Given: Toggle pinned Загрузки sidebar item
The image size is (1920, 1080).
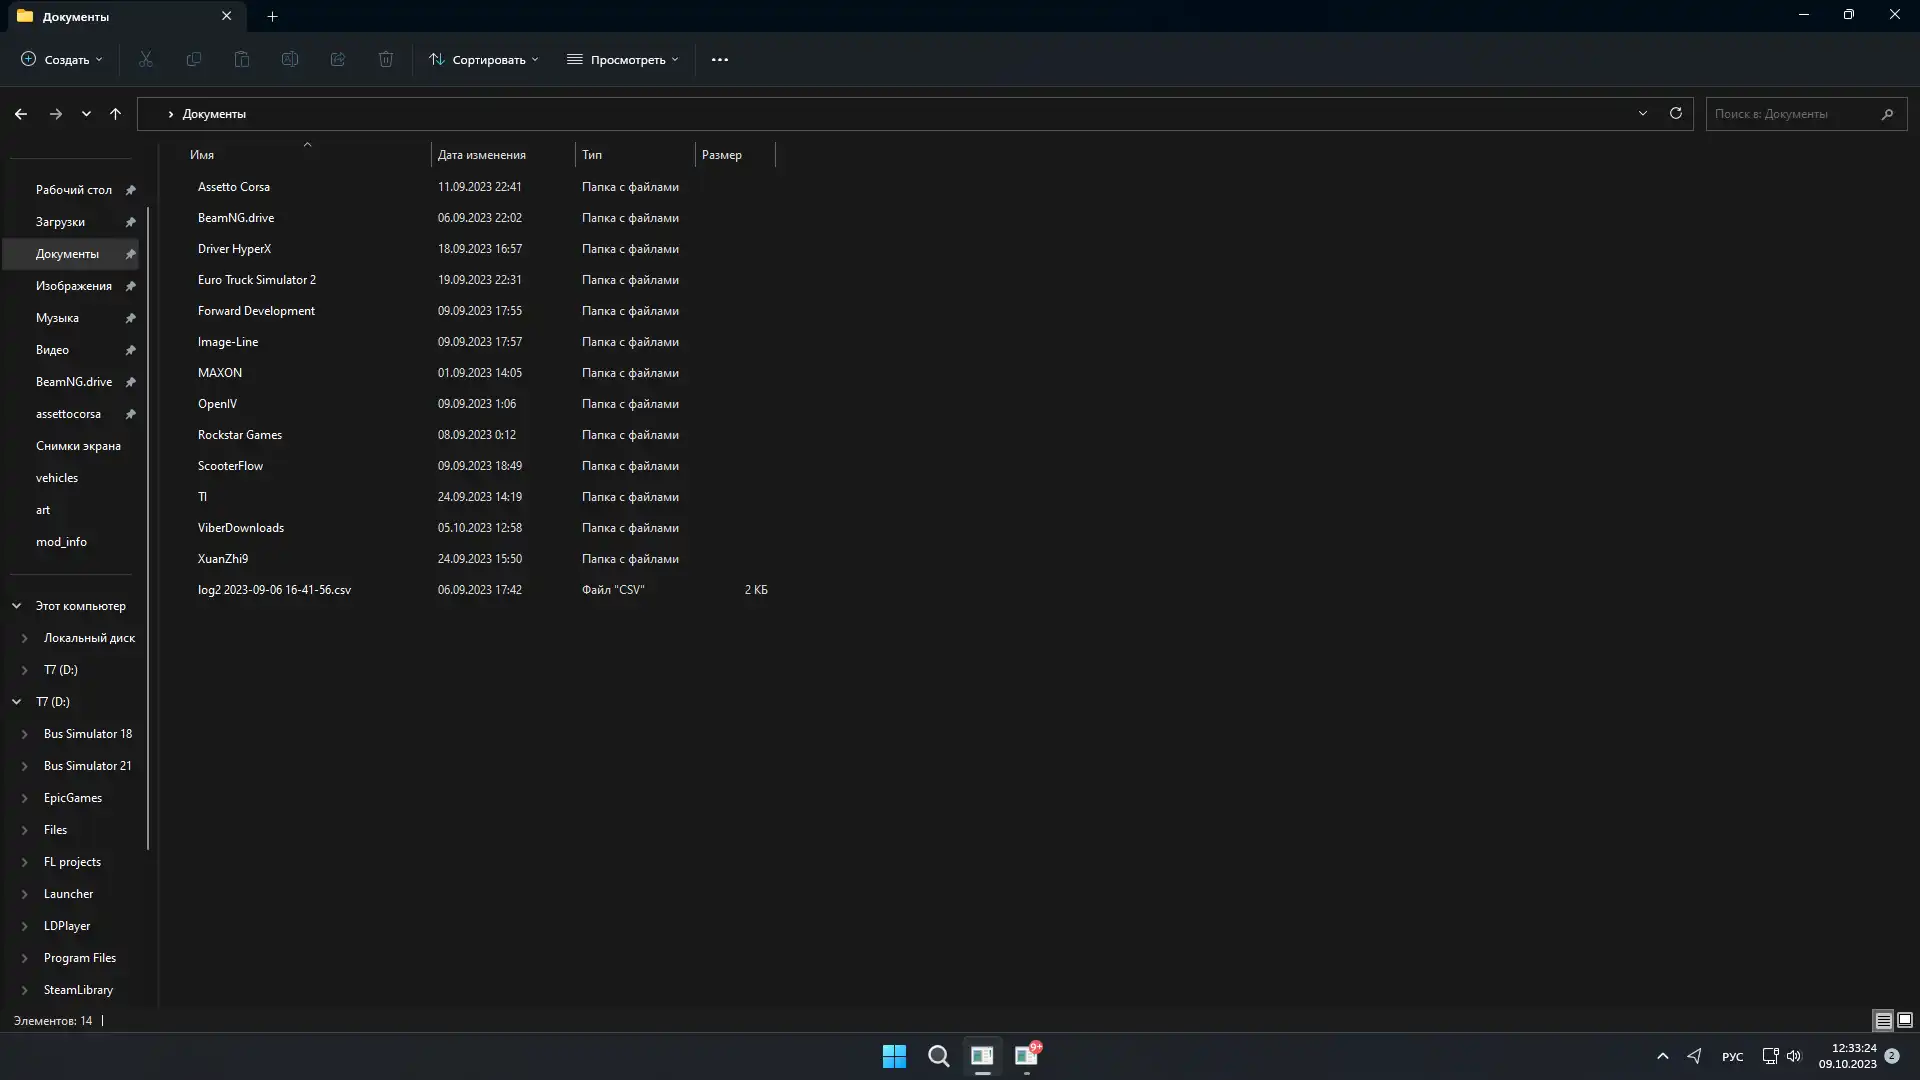Looking at the screenshot, I should pyautogui.click(x=131, y=220).
